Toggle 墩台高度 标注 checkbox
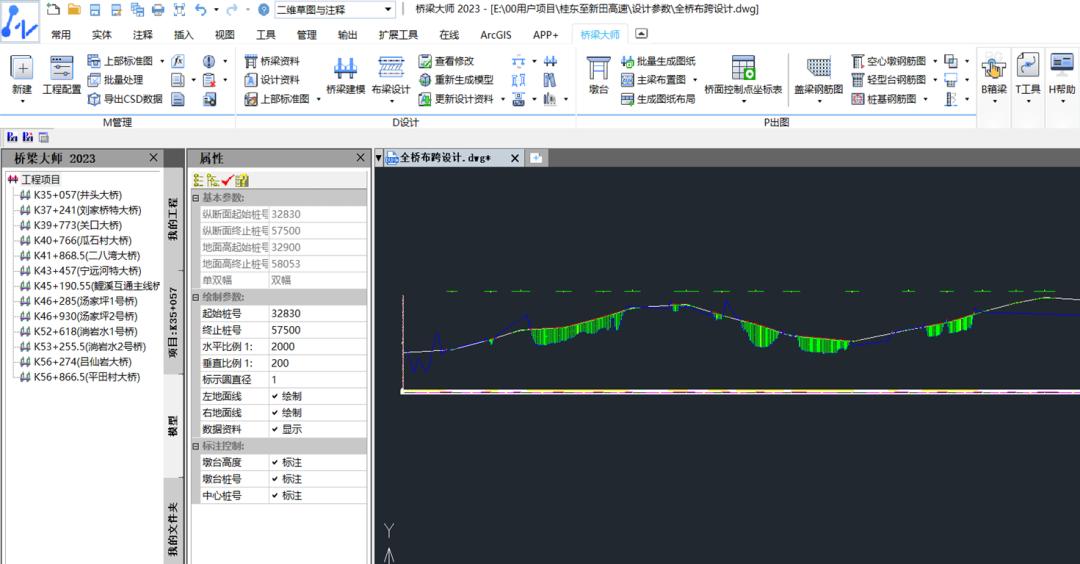Screen dimensions: 1080x564 (x=275, y=462)
